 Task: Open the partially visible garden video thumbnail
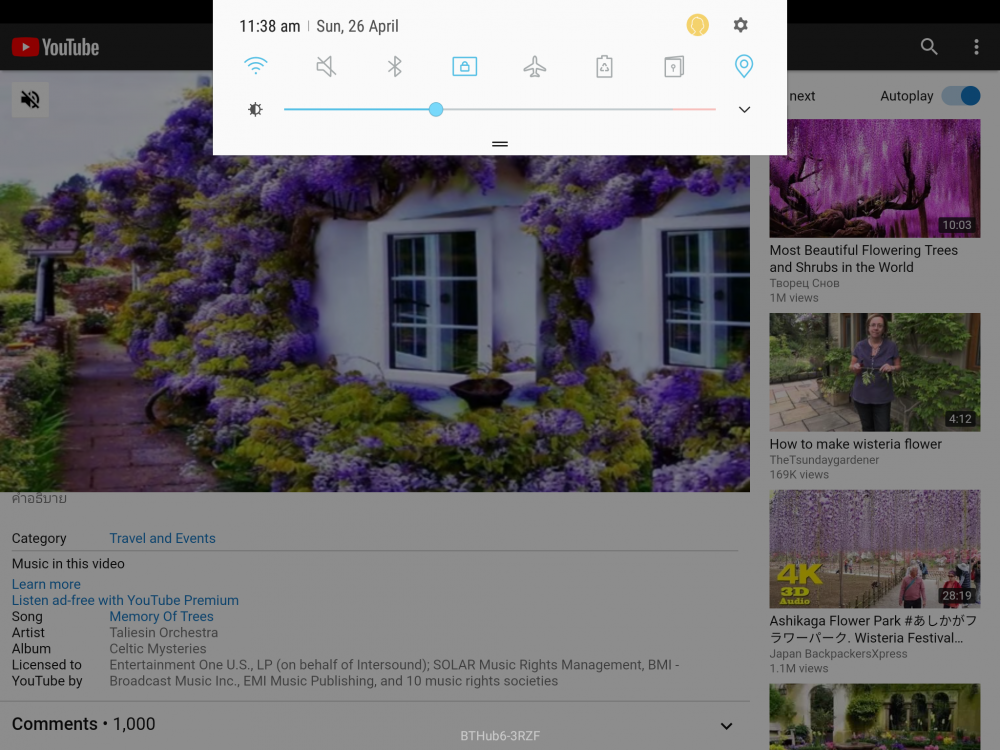click(874, 717)
